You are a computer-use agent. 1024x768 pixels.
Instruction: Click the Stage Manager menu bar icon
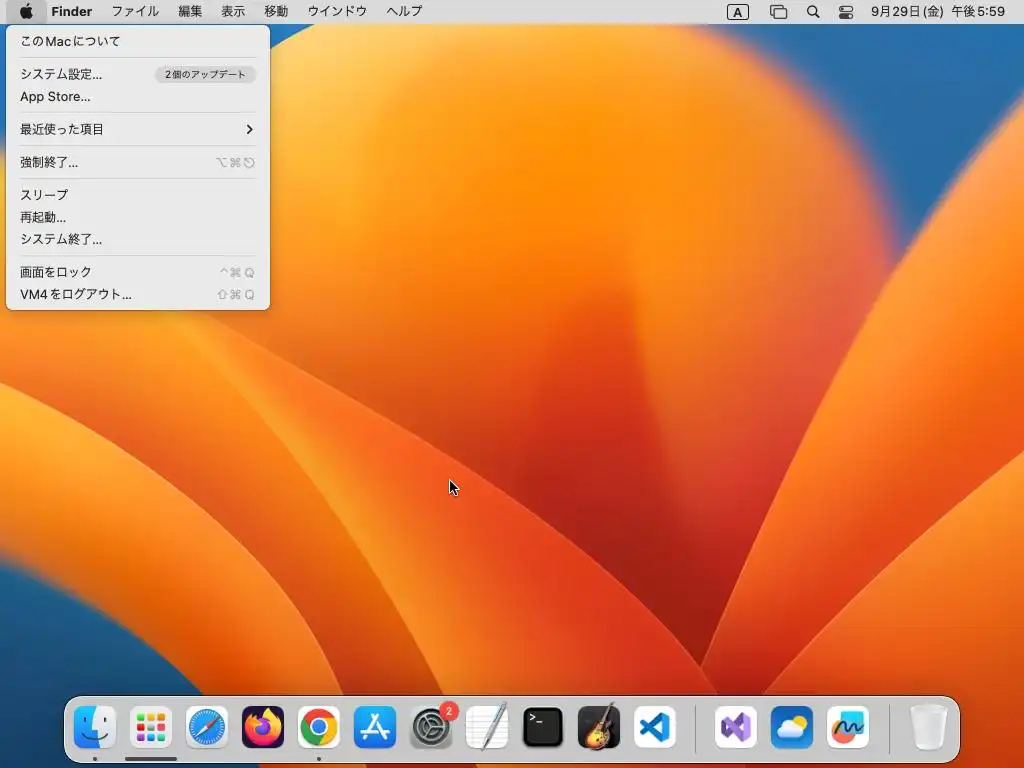pos(778,12)
